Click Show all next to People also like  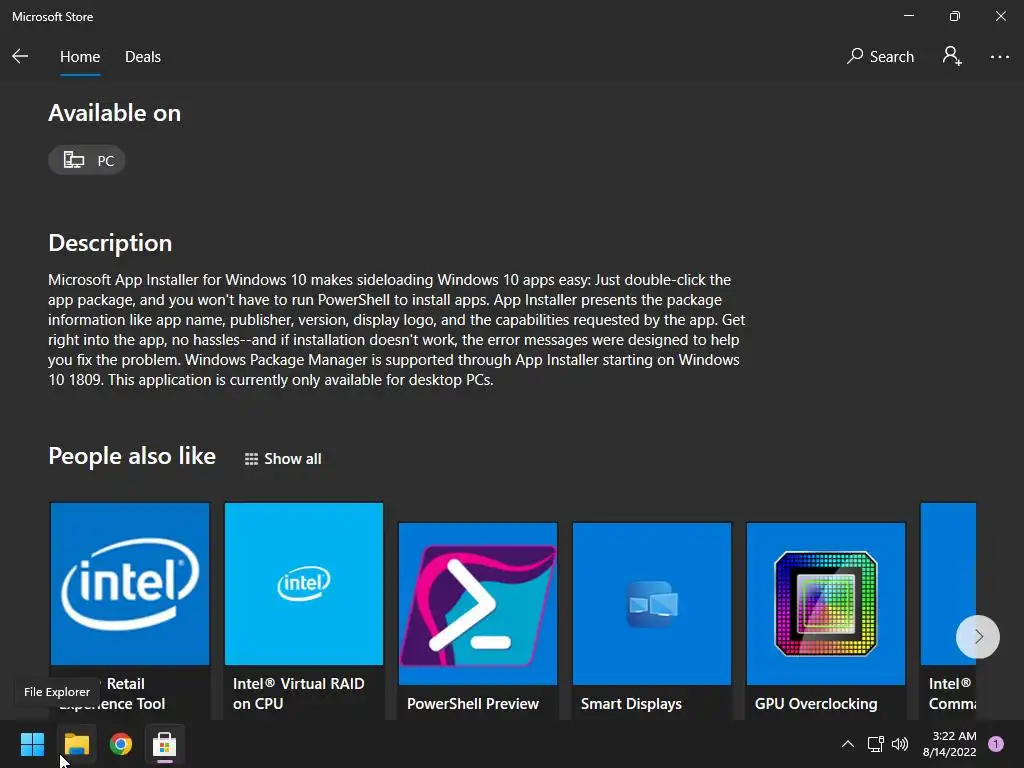coord(283,458)
